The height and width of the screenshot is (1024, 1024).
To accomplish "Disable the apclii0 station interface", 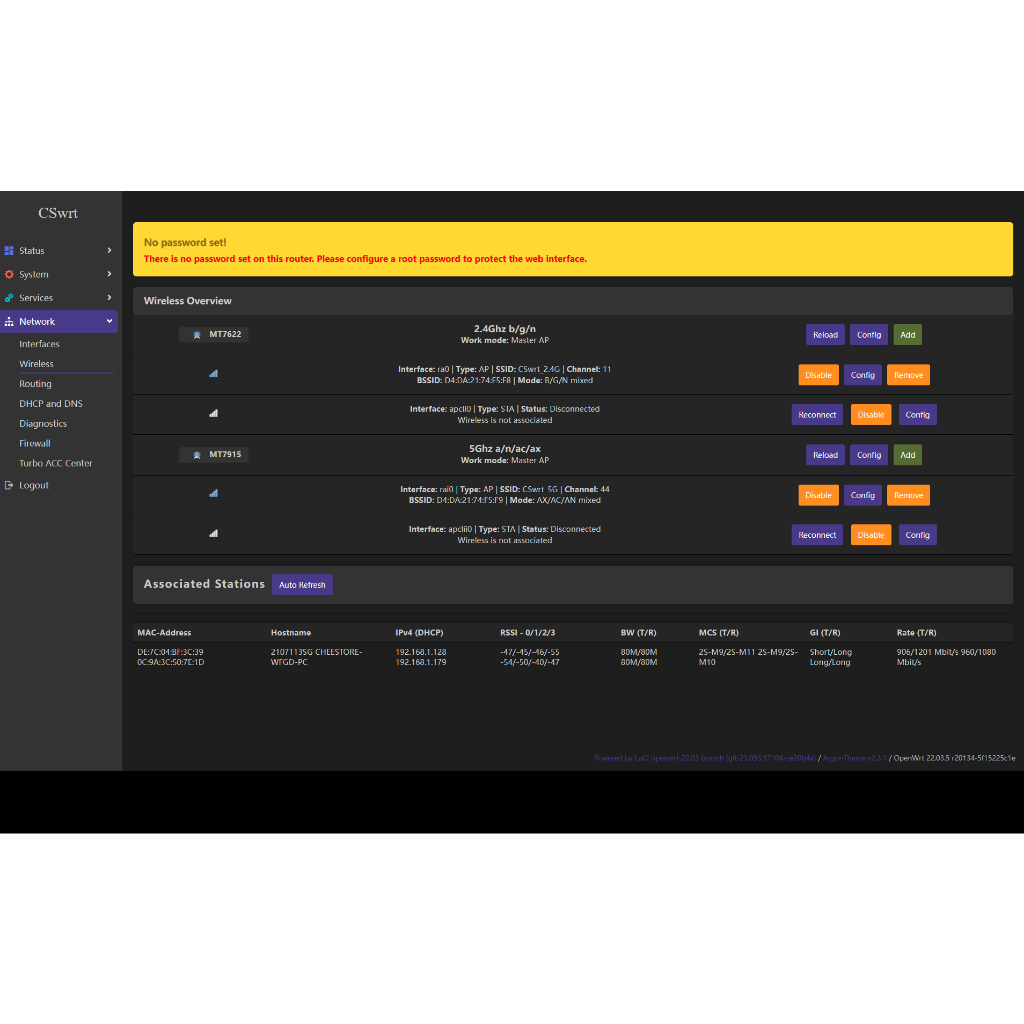I will pos(870,535).
